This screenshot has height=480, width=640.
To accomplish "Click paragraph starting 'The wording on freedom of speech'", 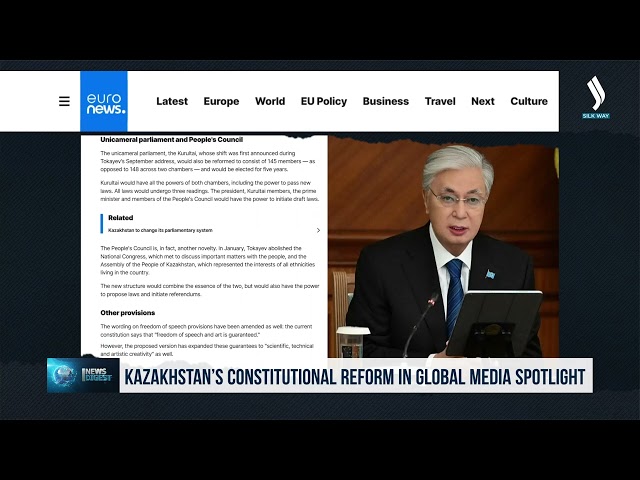I will tap(206, 331).
